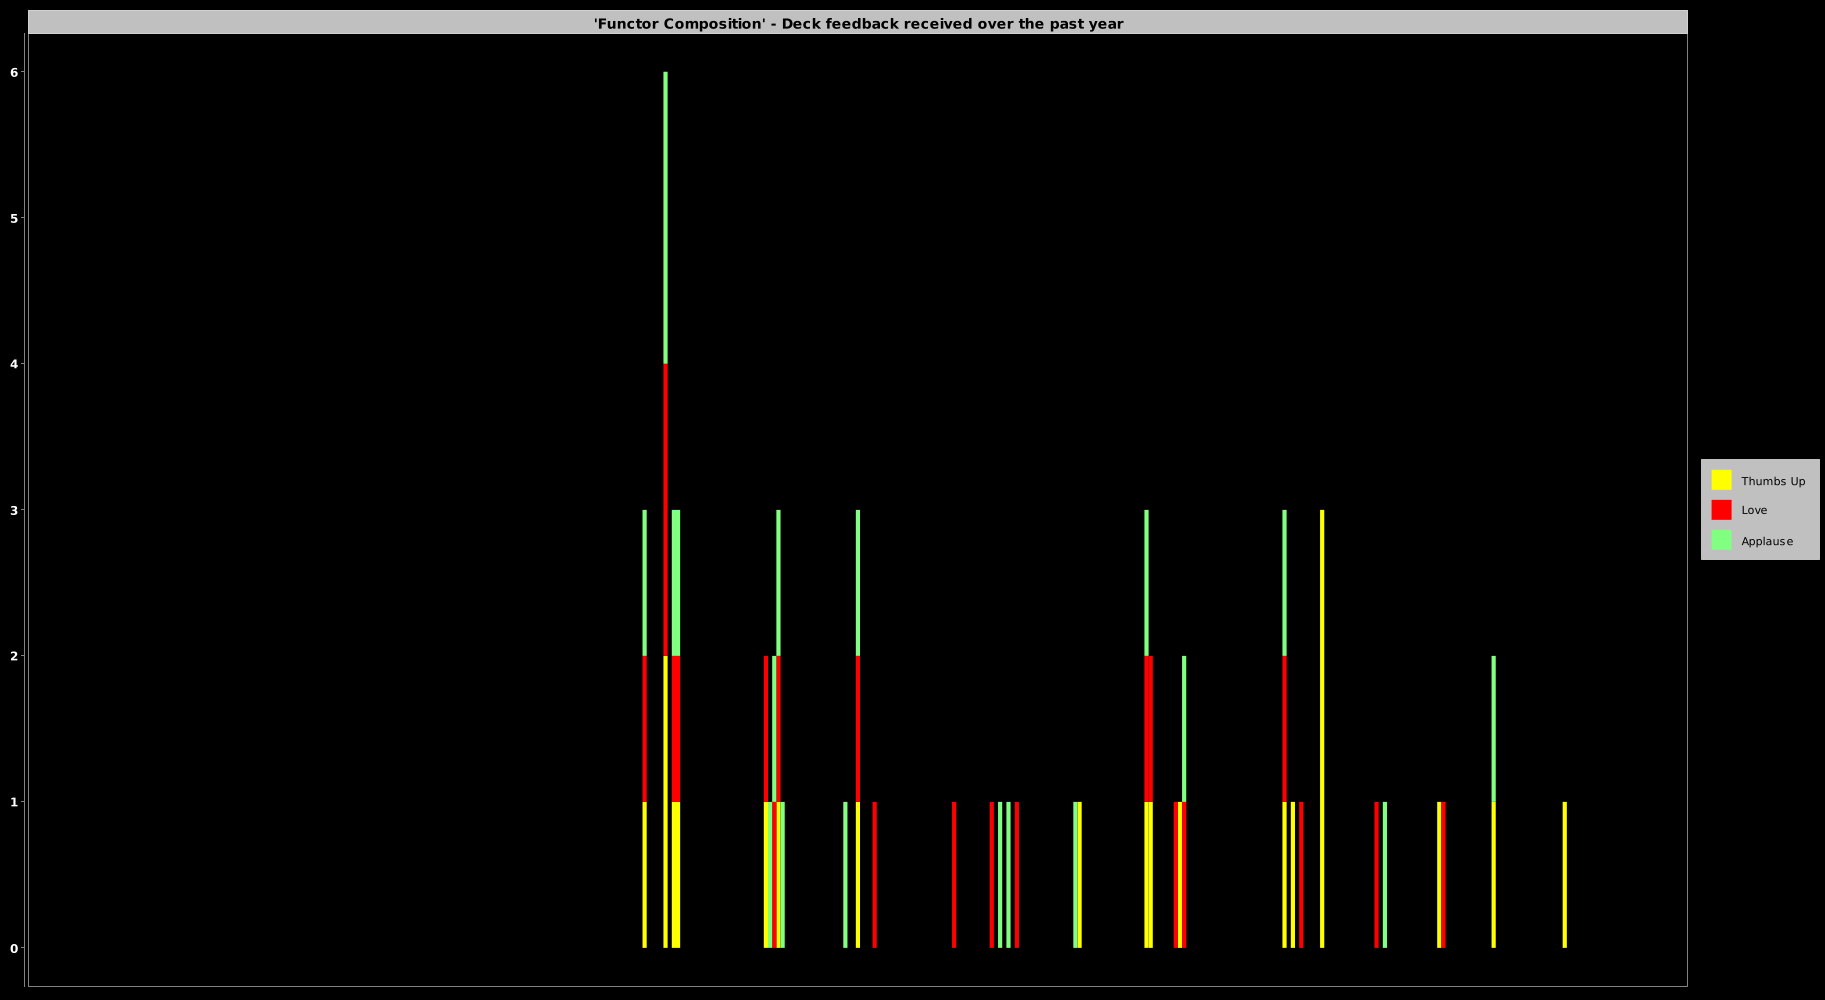Click y-axis label 0
This screenshot has width=1825, height=1000.
click(x=14, y=948)
